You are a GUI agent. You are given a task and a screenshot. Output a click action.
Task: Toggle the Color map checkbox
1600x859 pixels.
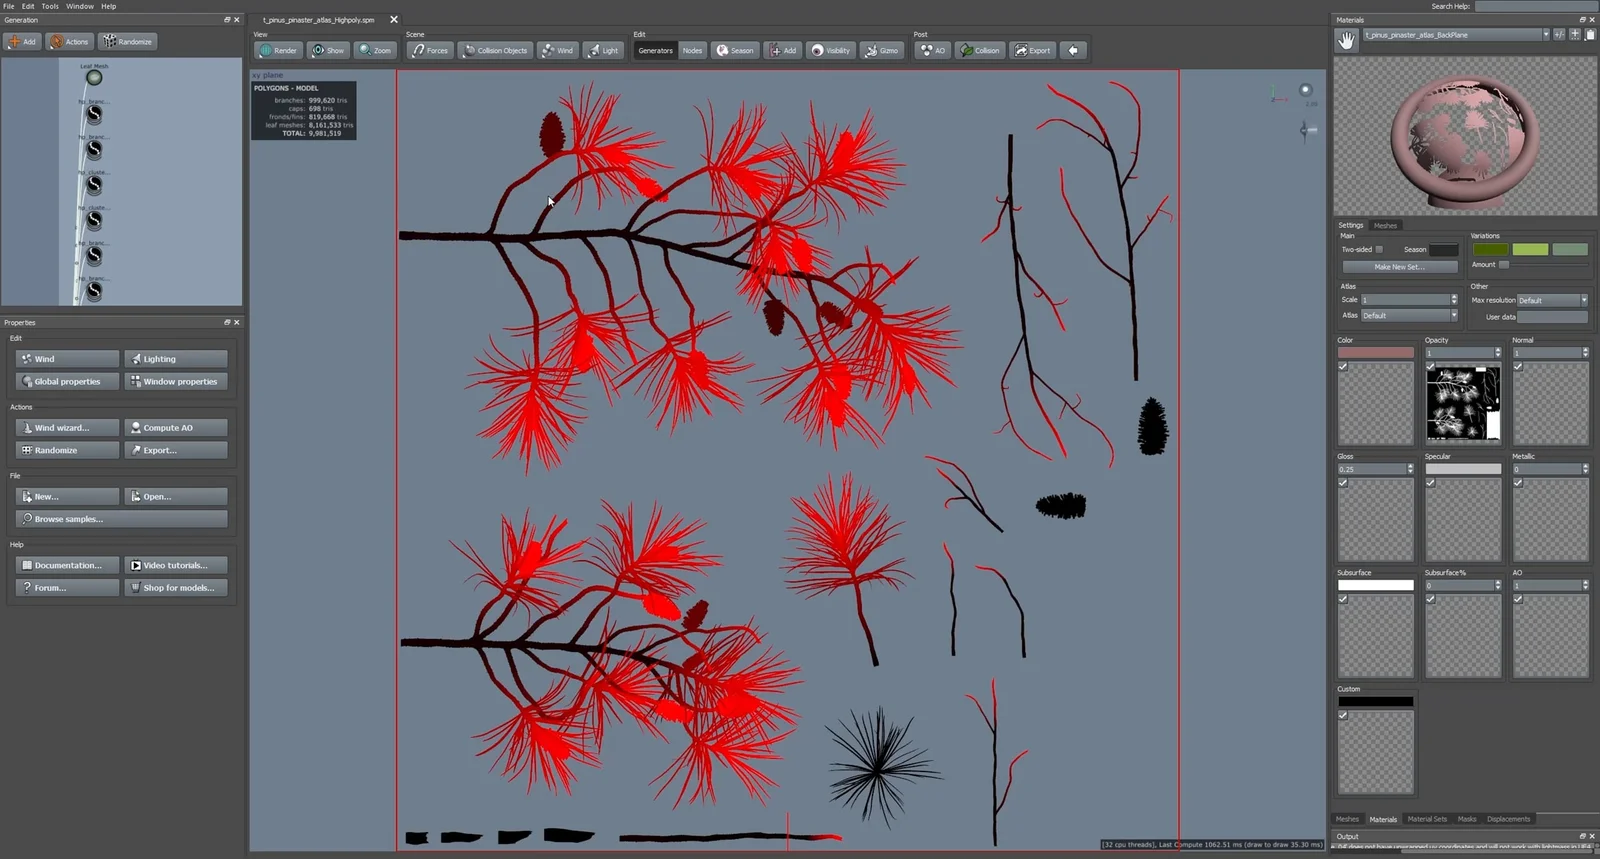tap(1343, 367)
